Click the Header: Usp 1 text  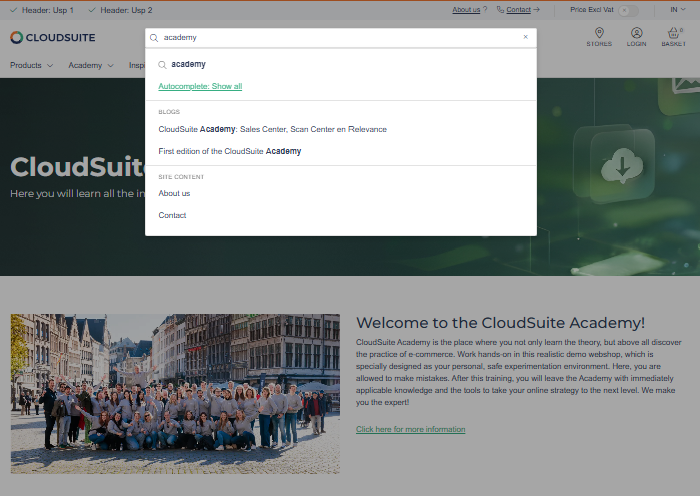coord(48,10)
